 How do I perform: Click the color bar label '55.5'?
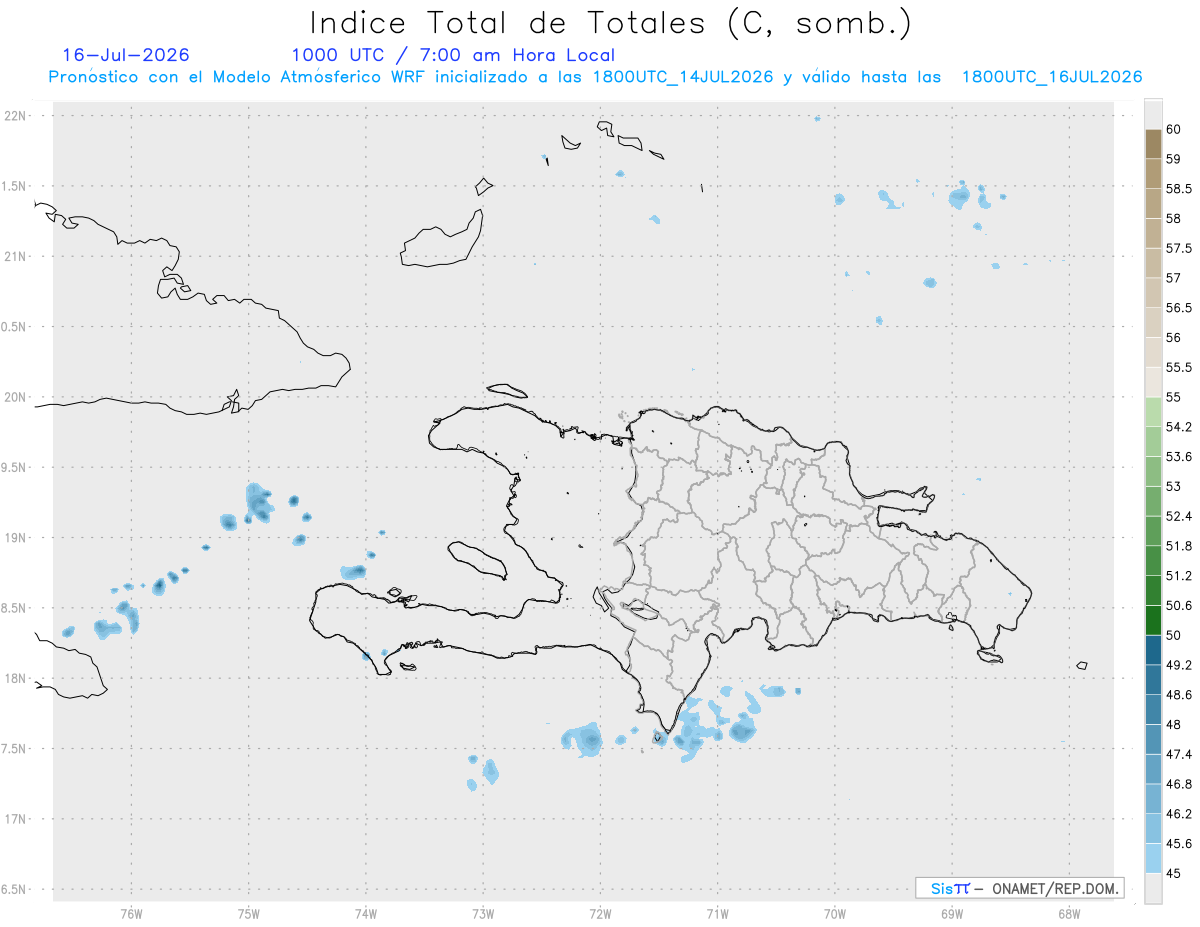(1179, 367)
